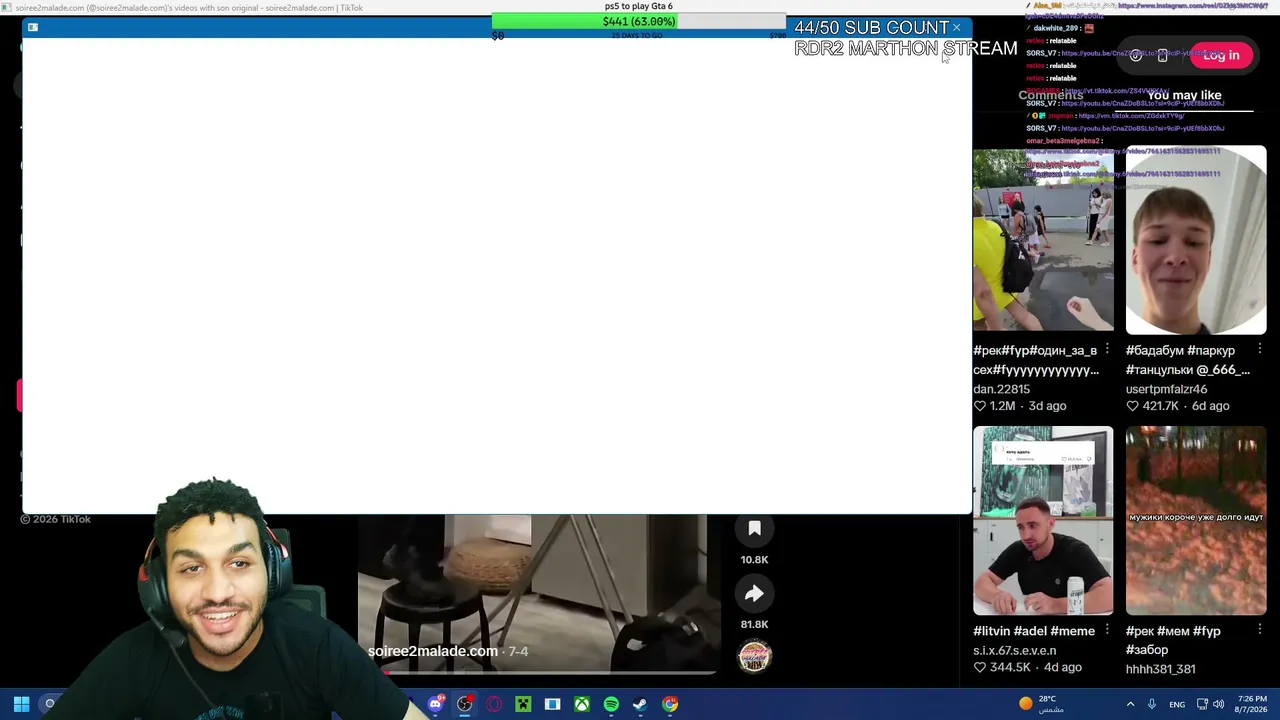Open the hhhh381_381 profile link

click(1160, 669)
